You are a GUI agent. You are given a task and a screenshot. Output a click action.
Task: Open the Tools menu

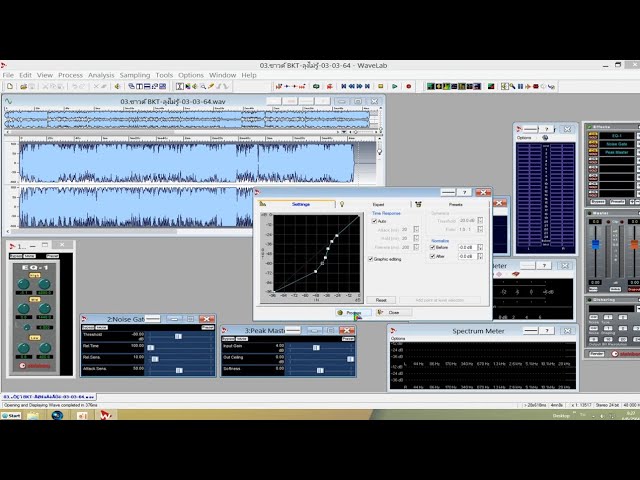[164, 75]
